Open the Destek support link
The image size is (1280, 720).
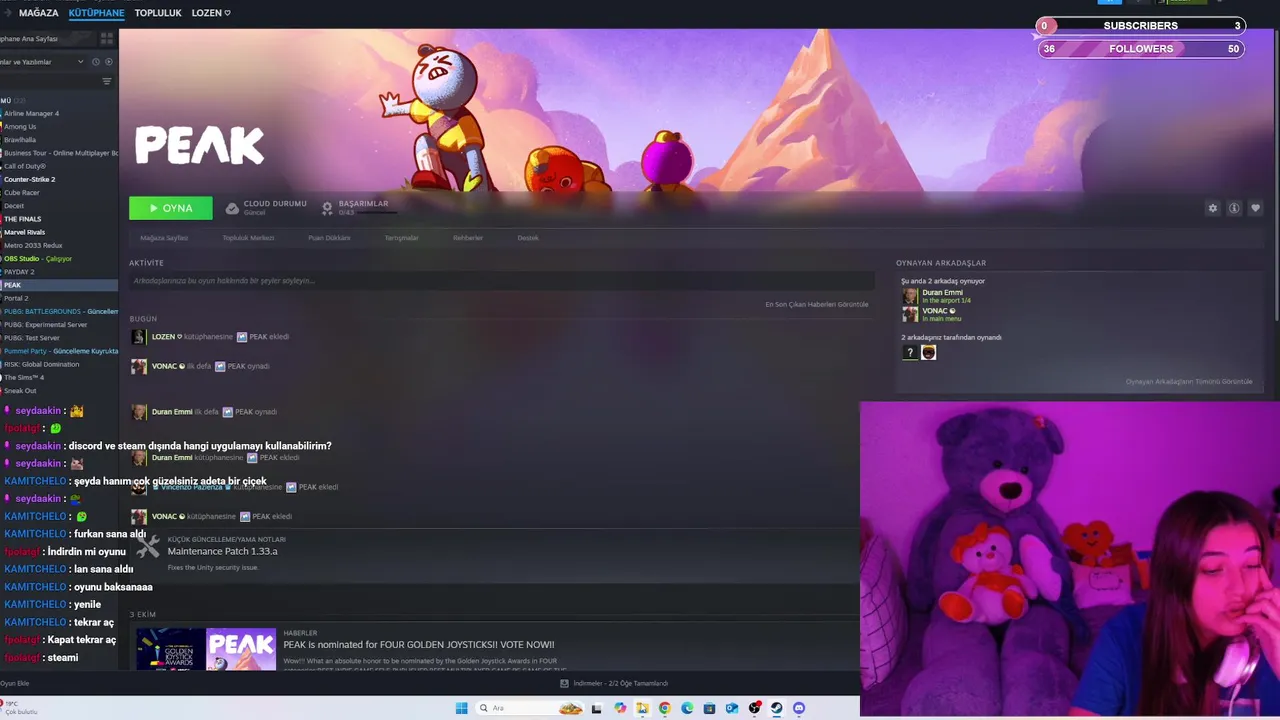coord(528,238)
